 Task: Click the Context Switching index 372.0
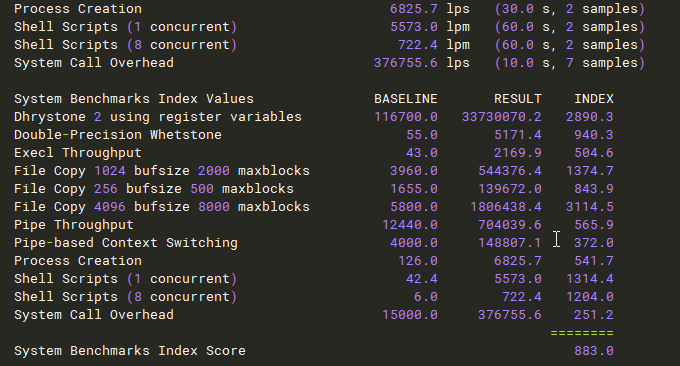[x=594, y=243]
